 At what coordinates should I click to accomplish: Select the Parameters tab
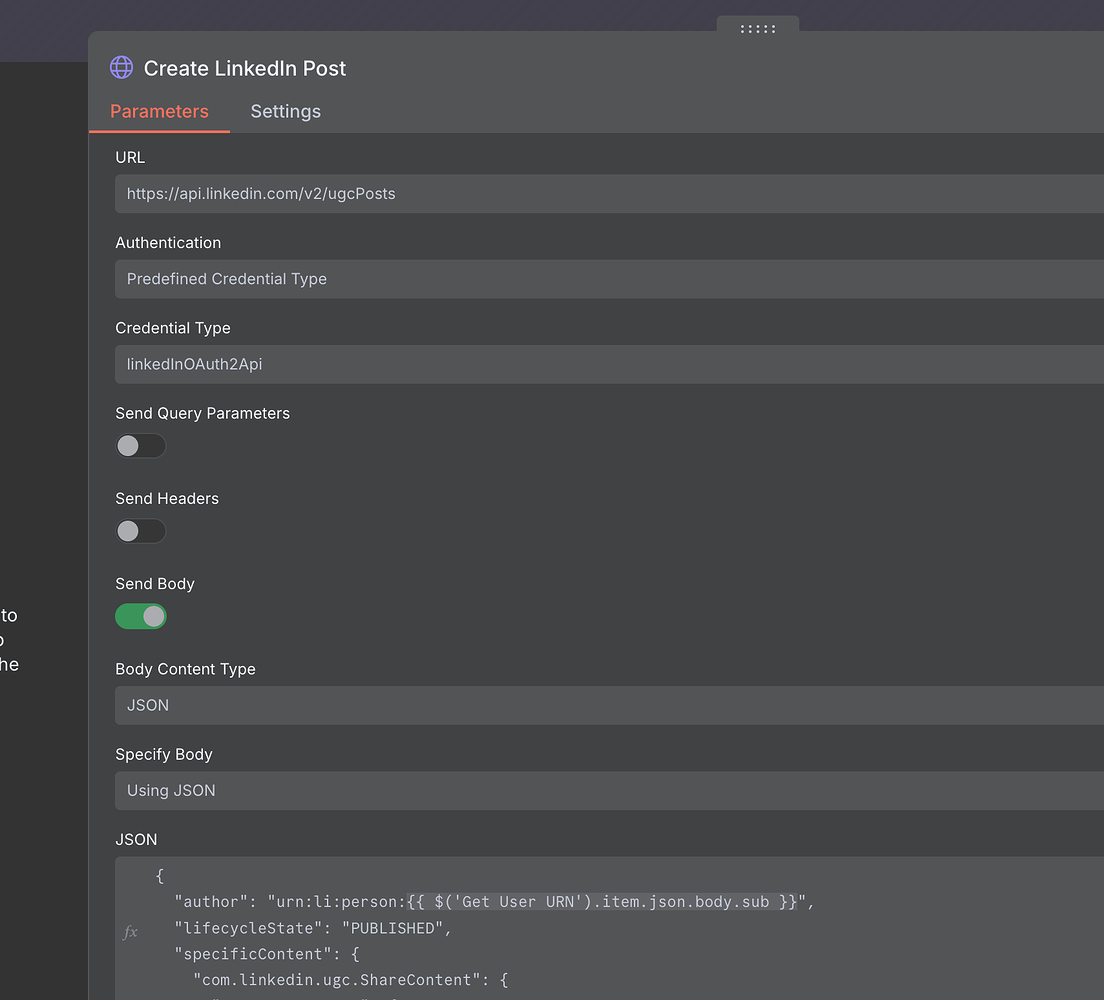(159, 111)
